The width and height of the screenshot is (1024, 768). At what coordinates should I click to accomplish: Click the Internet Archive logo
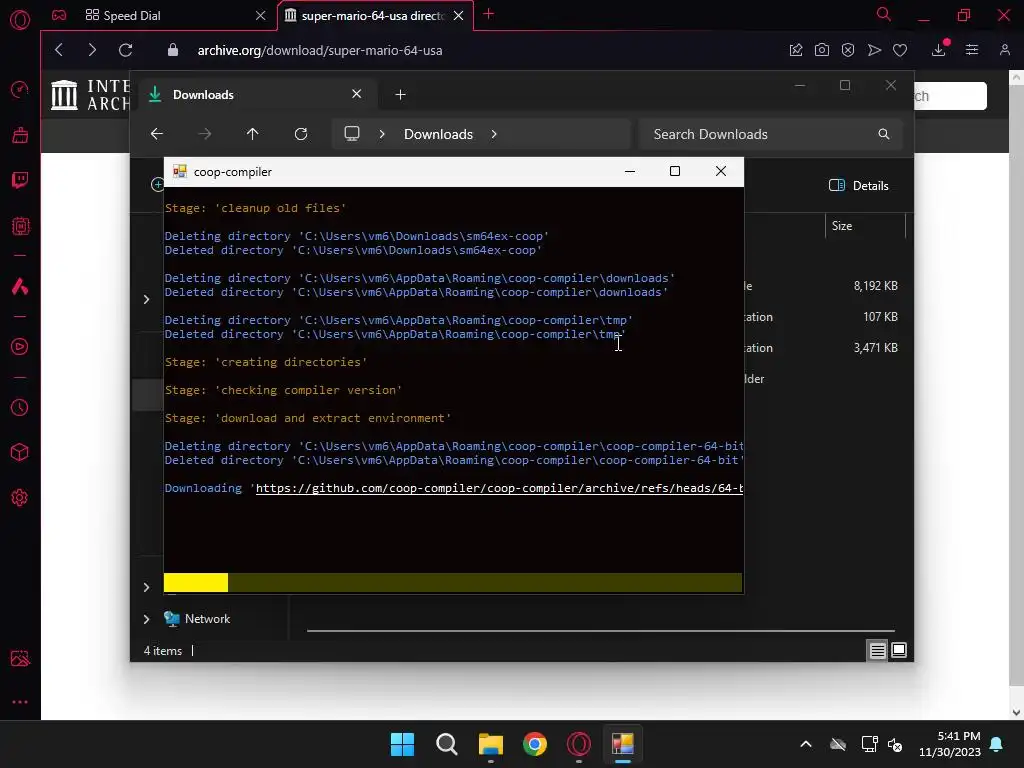click(x=90, y=95)
